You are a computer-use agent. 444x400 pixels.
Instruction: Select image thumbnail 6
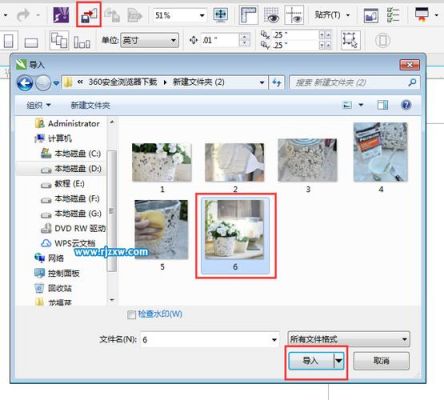[x=235, y=235]
